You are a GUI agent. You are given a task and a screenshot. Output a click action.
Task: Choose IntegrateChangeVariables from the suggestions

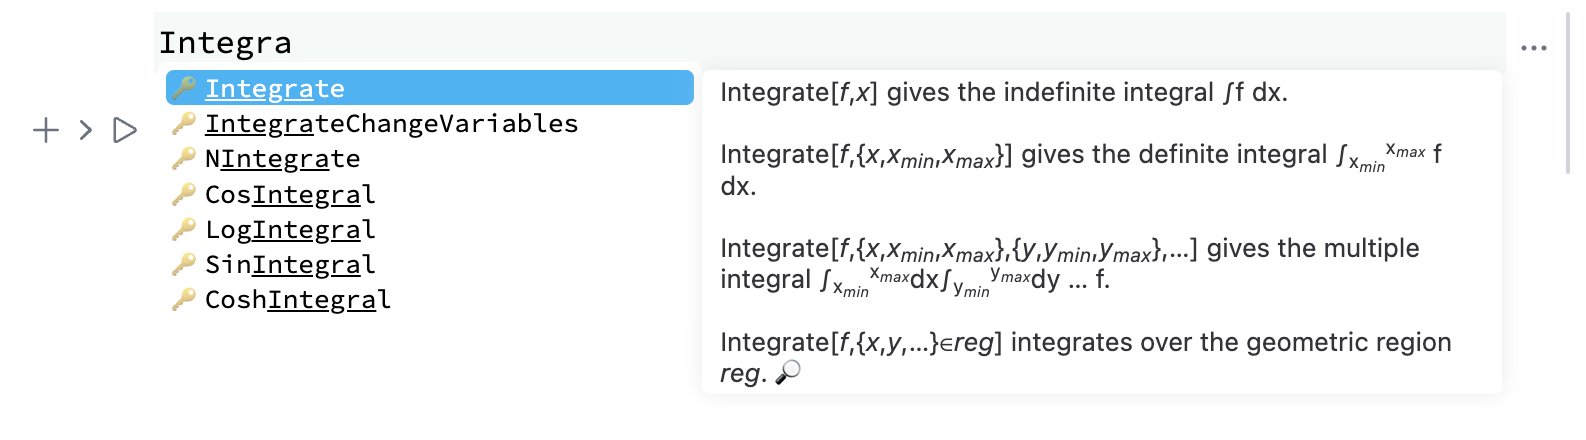click(391, 124)
